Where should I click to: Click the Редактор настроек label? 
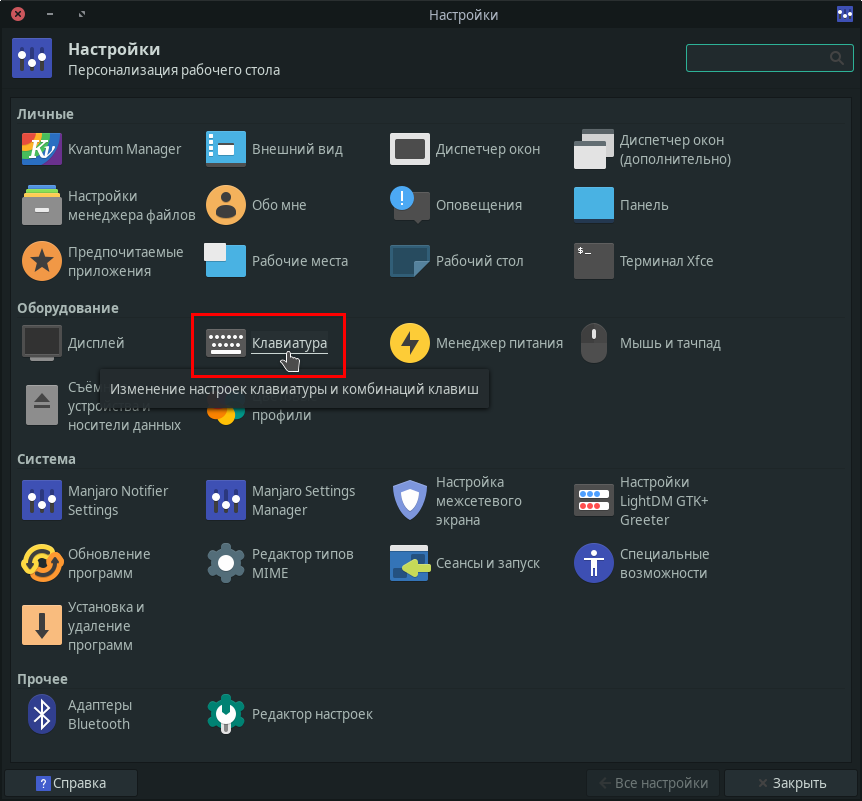(312, 714)
